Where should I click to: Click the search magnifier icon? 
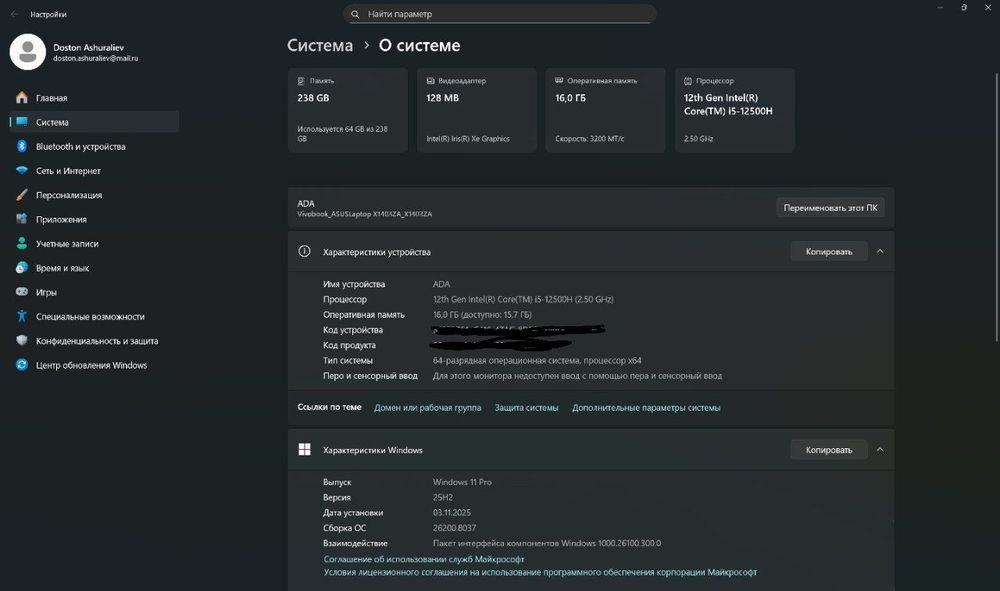point(355,14)
